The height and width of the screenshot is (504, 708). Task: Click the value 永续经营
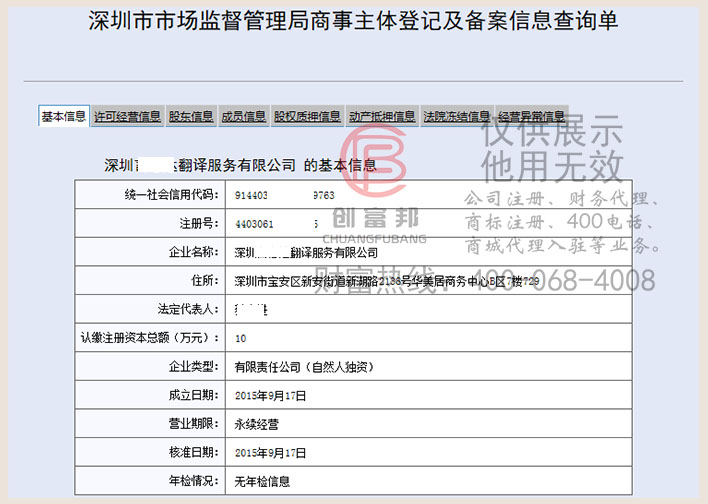click(256, 424)
